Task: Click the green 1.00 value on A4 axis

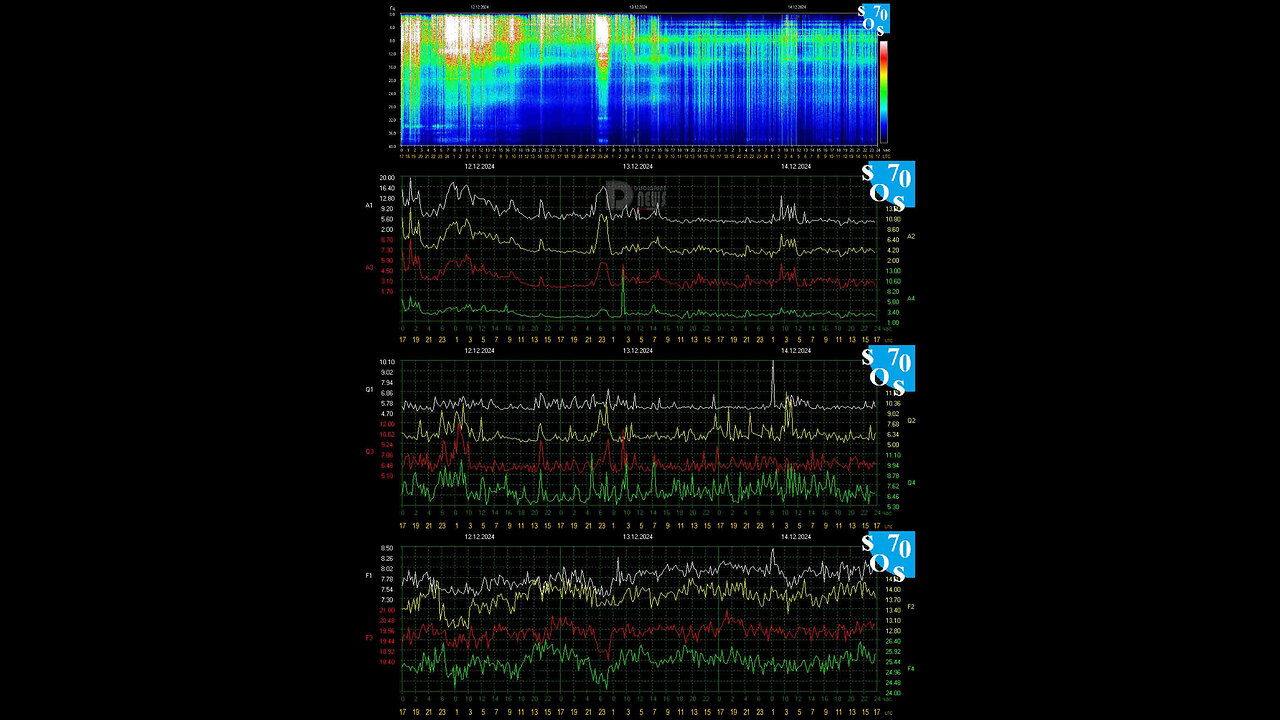Action: coord(891,322)
